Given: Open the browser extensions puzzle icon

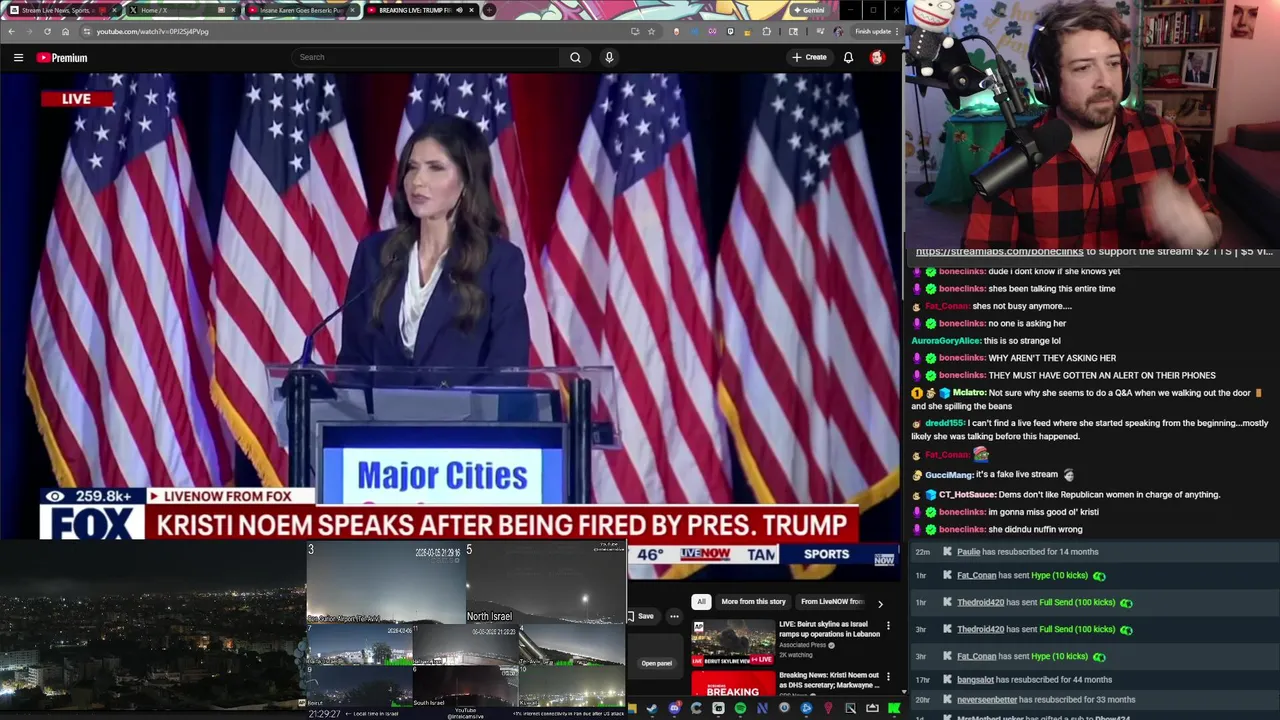Looking at the screenshot, I should pyautogui.click(x=767, y=31).
